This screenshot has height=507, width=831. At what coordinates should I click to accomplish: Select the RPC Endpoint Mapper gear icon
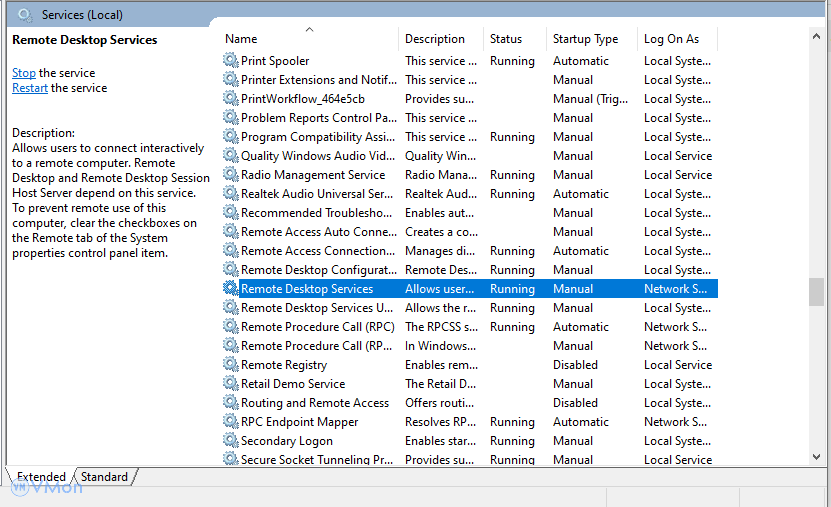coord(231,422)
